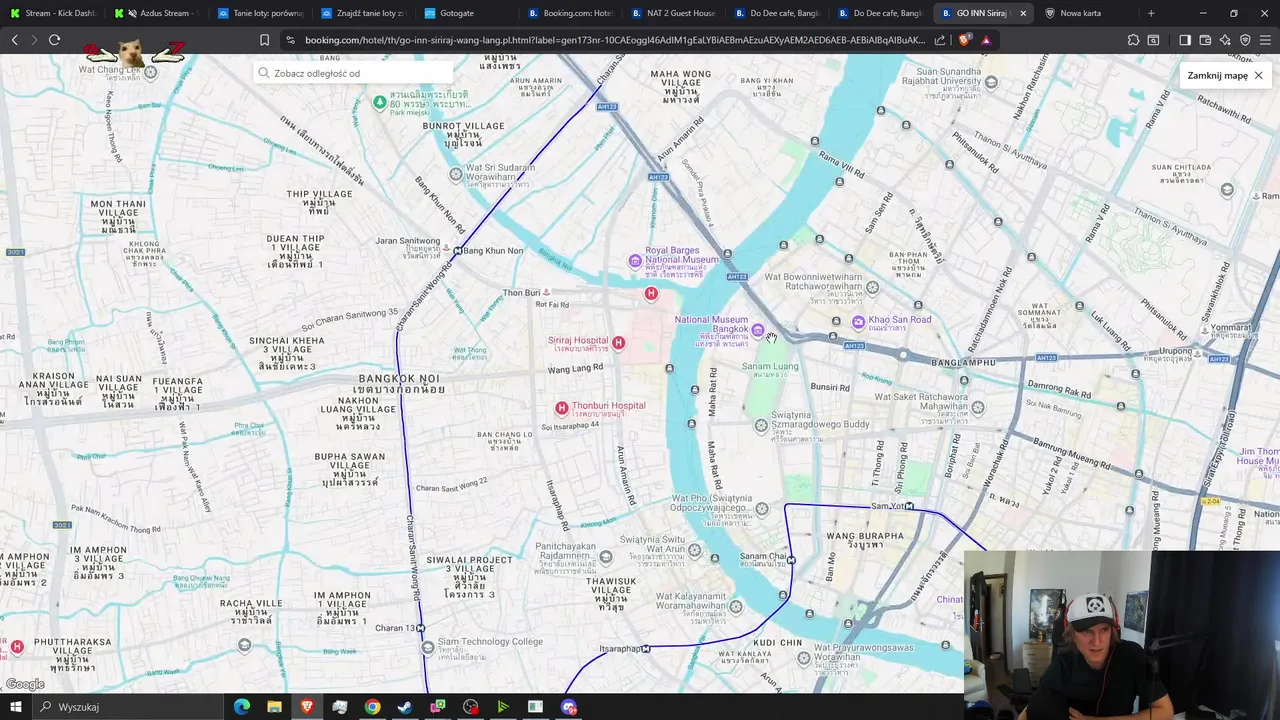This screenshot has width=1280, height=720.
Task: Select Itsaraphap metro station icon
Action: click(646, 649)
